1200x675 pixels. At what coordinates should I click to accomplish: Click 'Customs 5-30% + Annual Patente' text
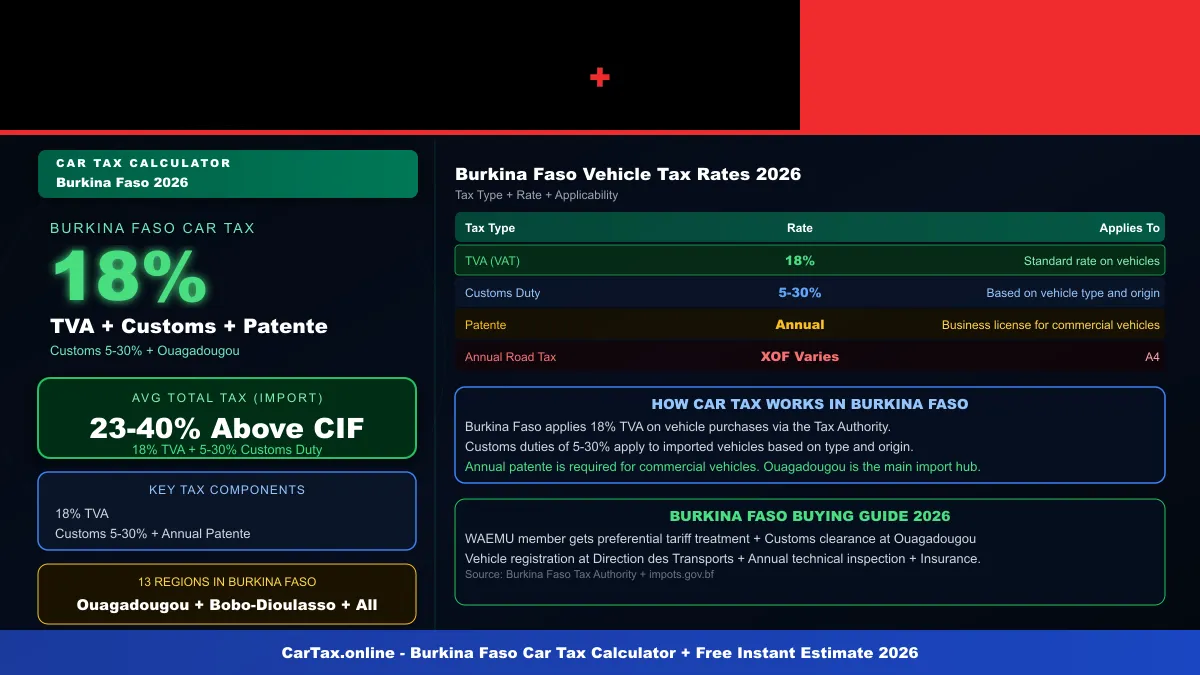pyautogui.click(x=153, y=533)
